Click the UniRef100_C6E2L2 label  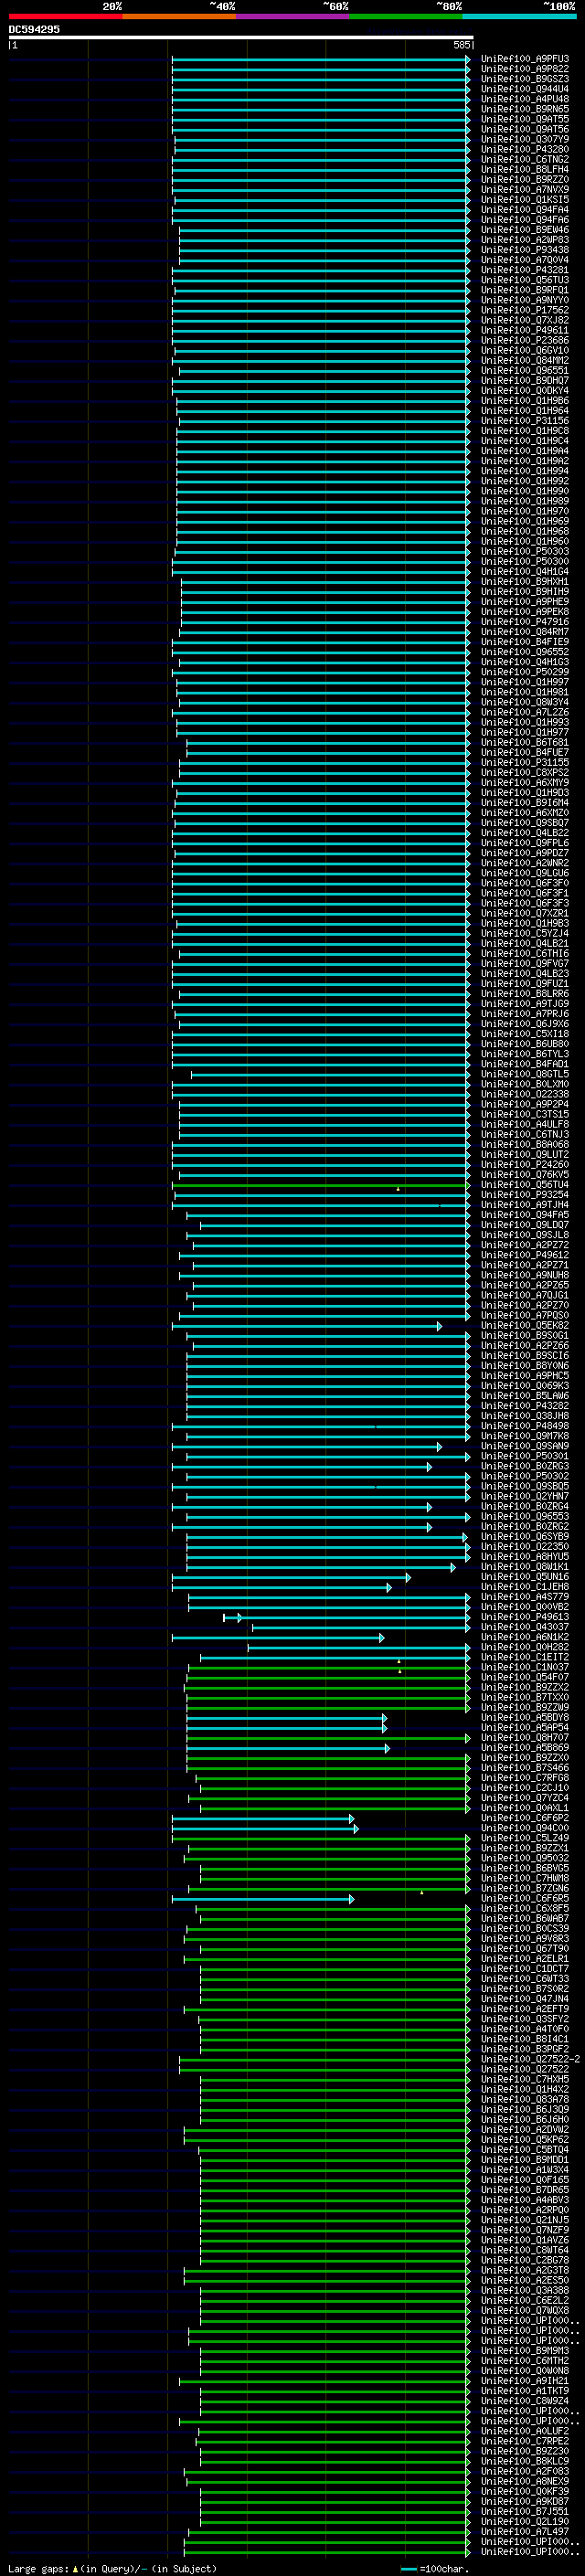pos(525,2300)
